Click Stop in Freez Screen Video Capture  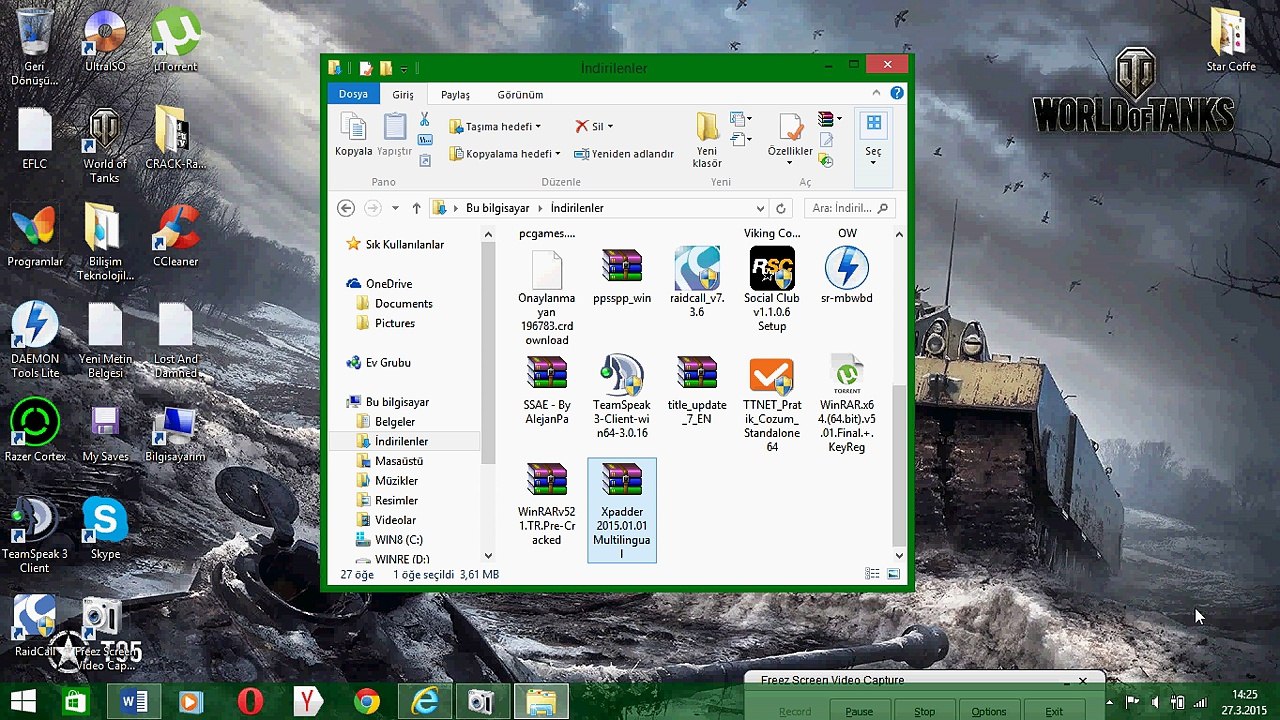point(924,711)
